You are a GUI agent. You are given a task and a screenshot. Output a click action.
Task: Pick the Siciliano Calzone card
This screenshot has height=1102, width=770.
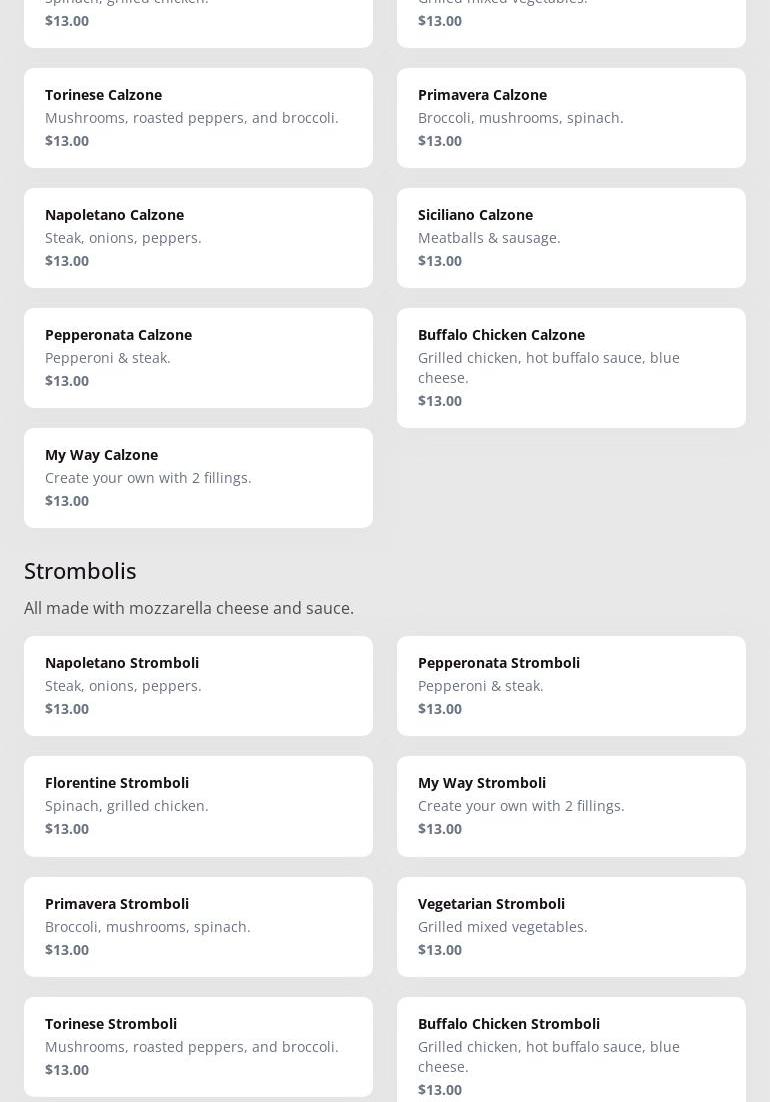(x=571, y=237)
